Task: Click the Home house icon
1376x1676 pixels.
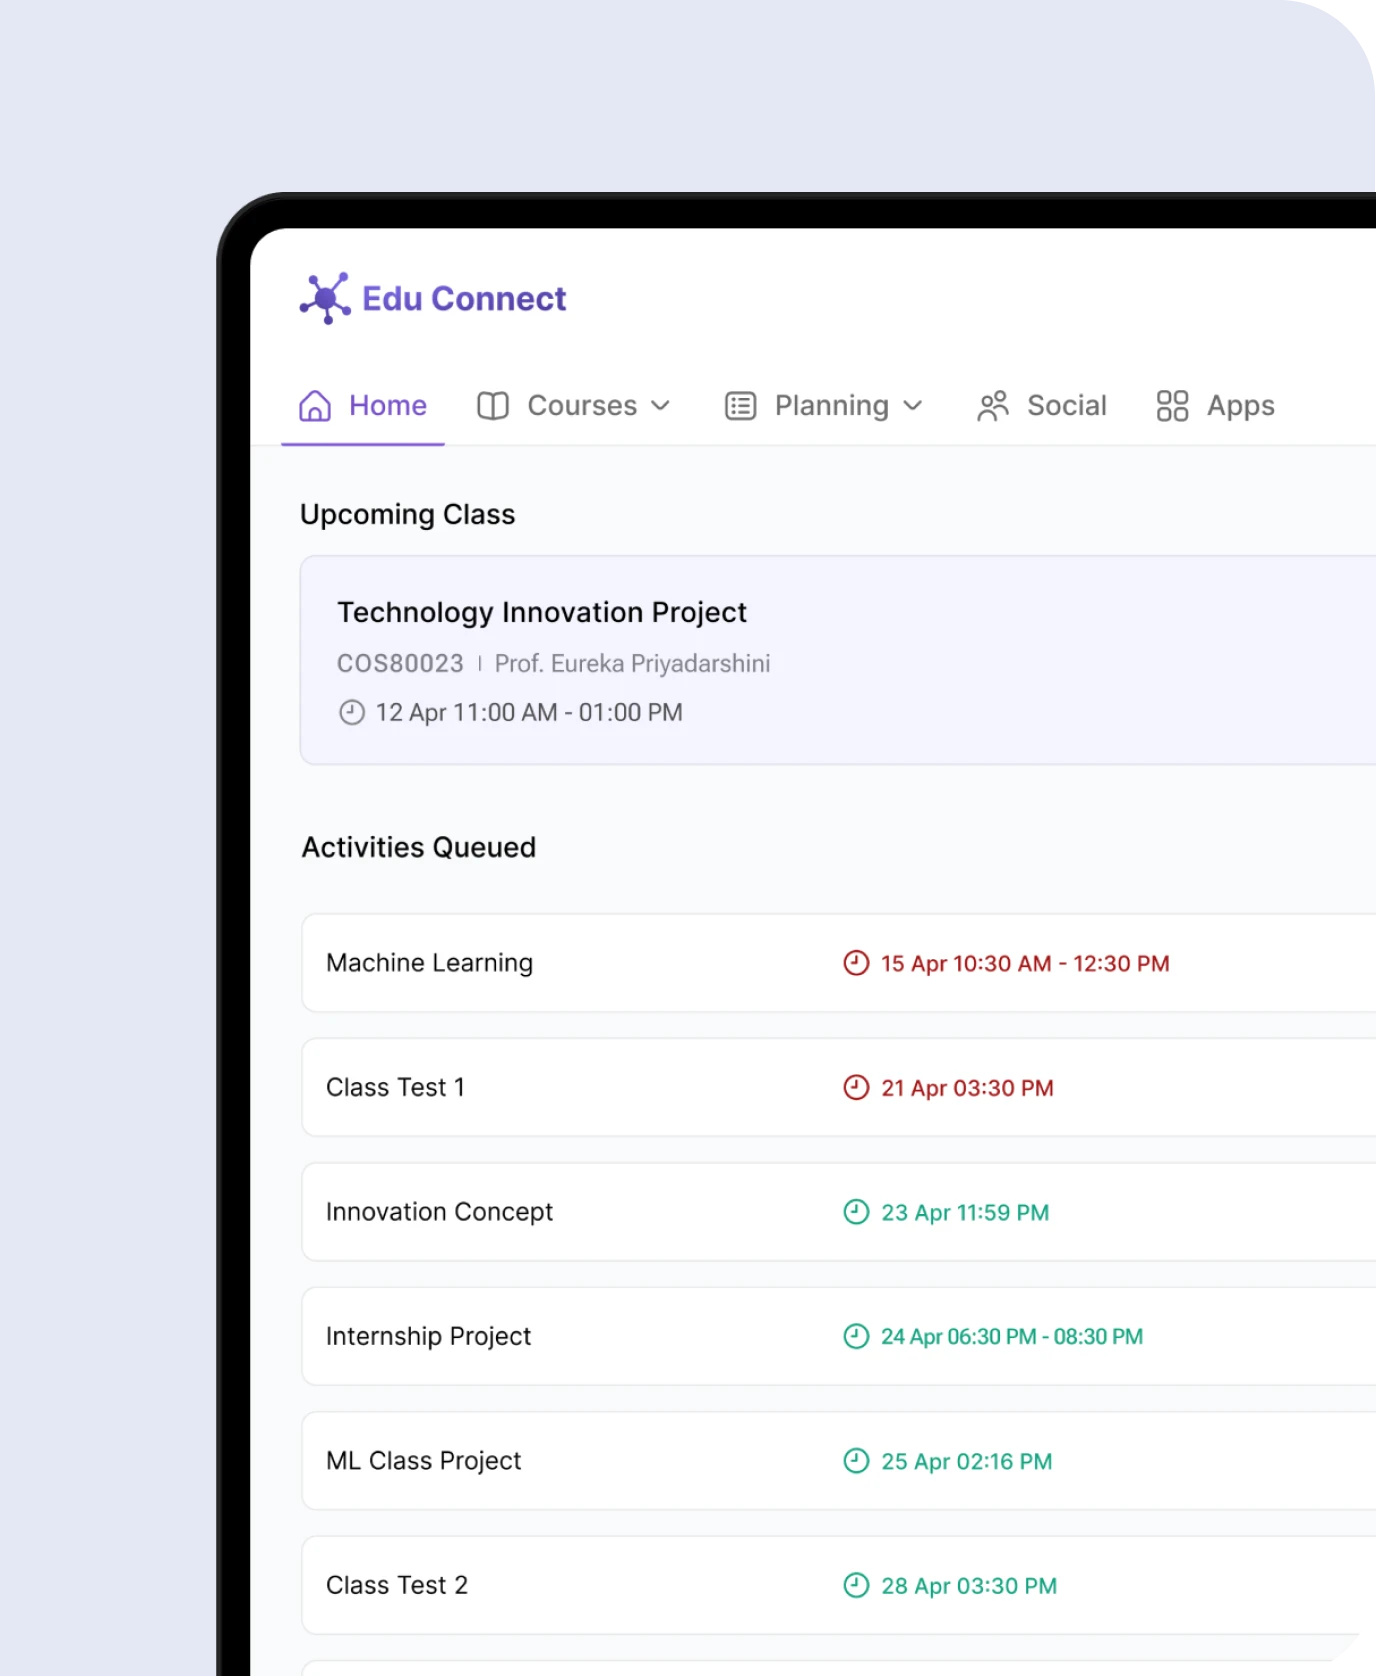Action: [315, 406]
